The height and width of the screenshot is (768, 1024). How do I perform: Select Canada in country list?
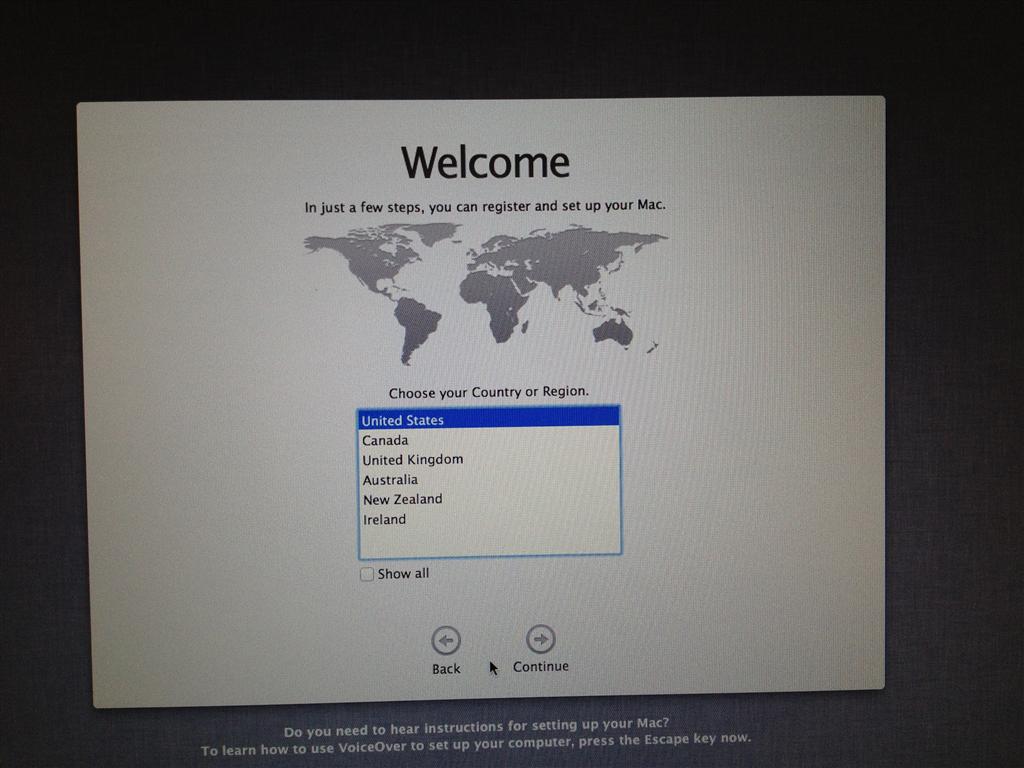coord(488,440)
